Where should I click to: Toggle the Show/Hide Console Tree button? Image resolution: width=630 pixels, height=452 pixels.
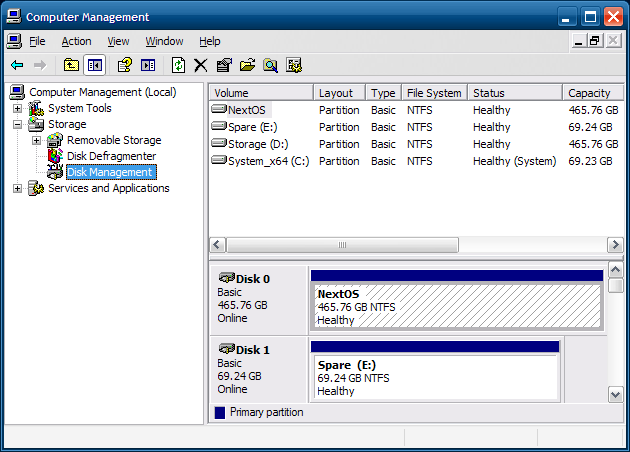click(x=95, y=65)
